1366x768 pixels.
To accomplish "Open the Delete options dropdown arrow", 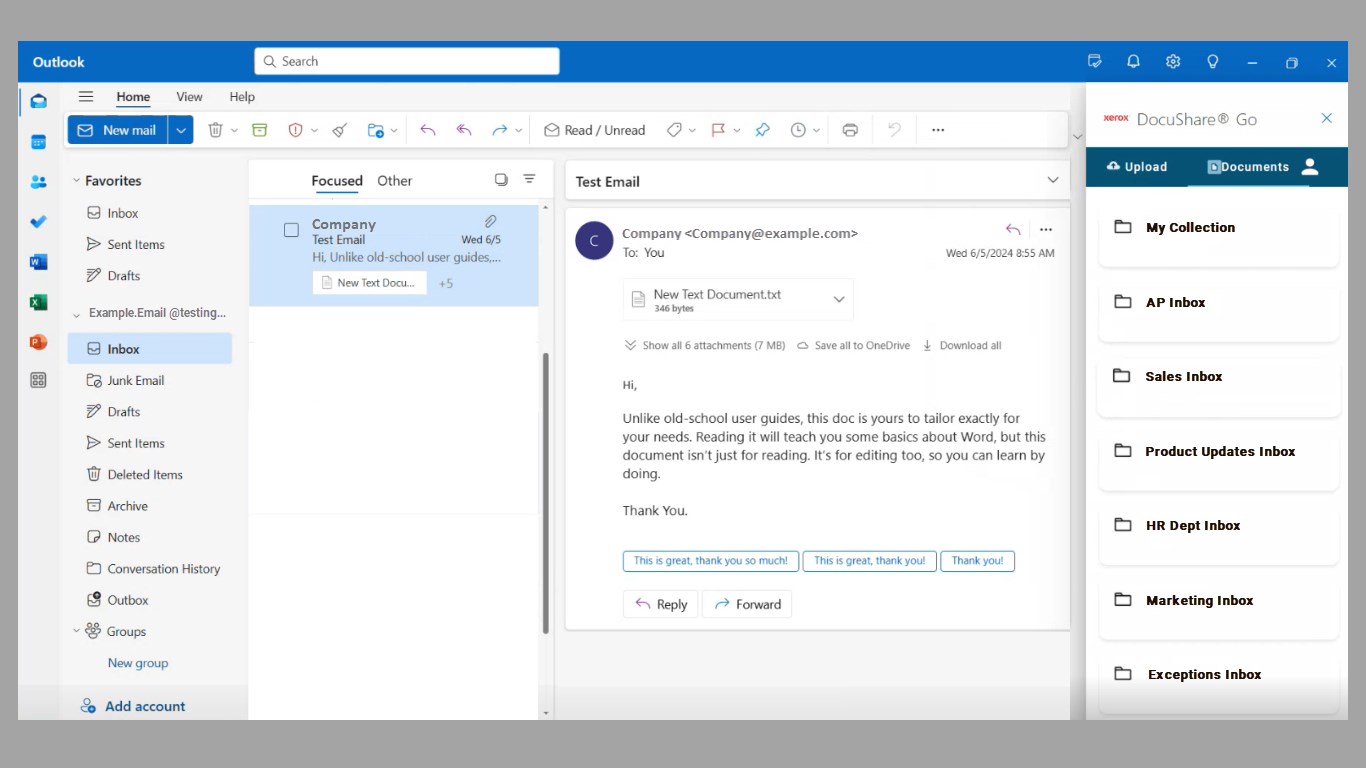I will click(234, 130).
